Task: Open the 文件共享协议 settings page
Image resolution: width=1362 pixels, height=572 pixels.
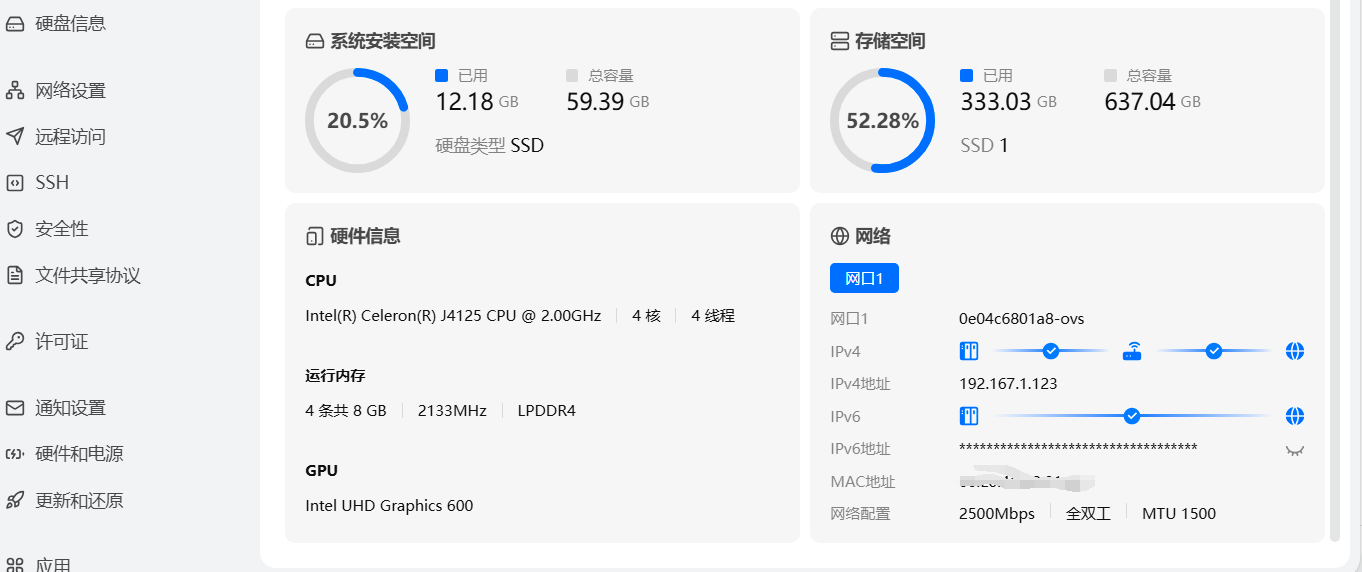Action: (87, 276)
